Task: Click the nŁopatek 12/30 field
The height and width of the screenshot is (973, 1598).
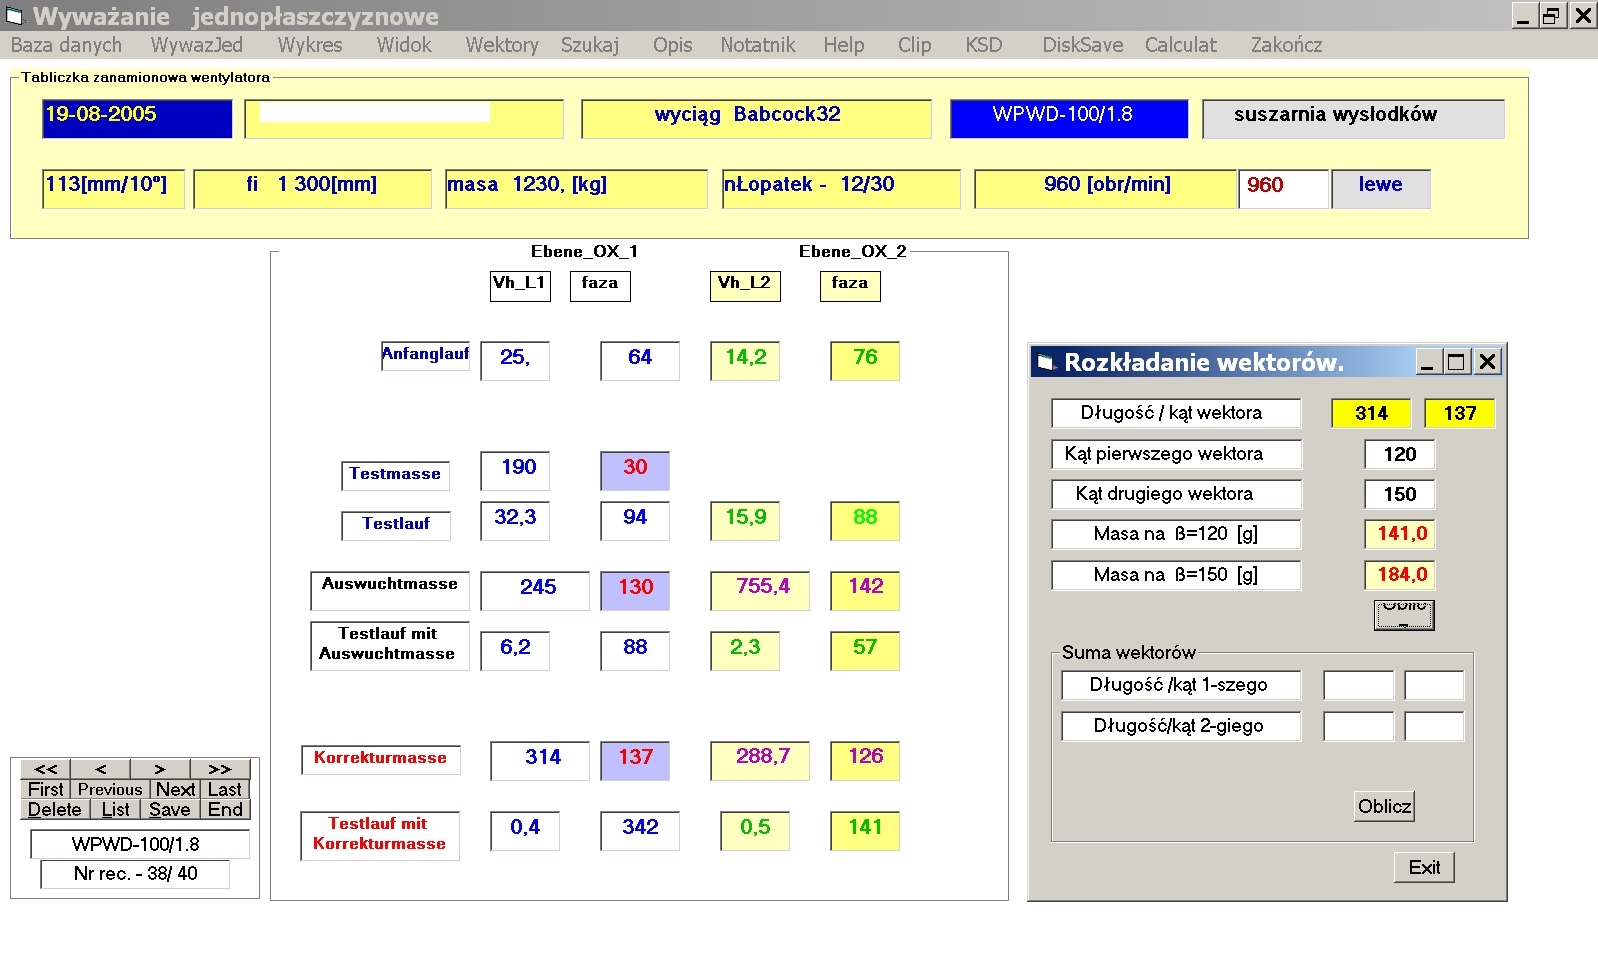Action: pos(841,188)
